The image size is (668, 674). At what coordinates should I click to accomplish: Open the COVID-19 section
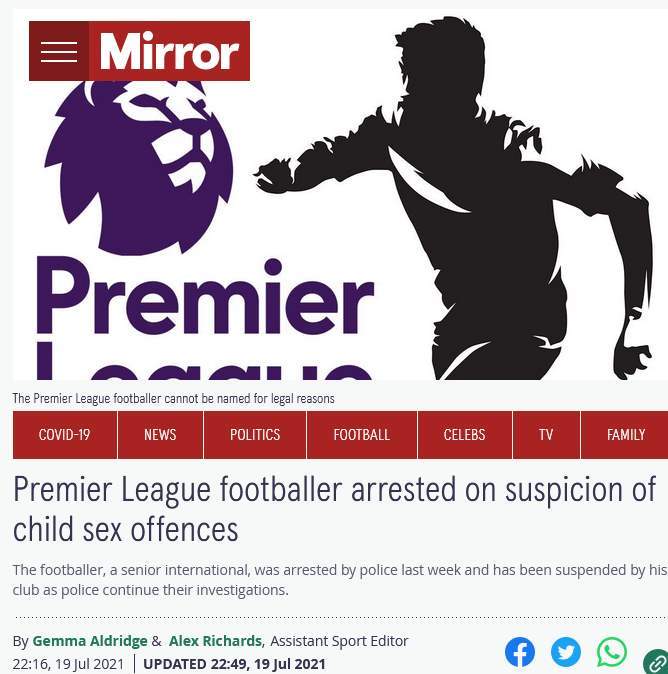(65, 435)
